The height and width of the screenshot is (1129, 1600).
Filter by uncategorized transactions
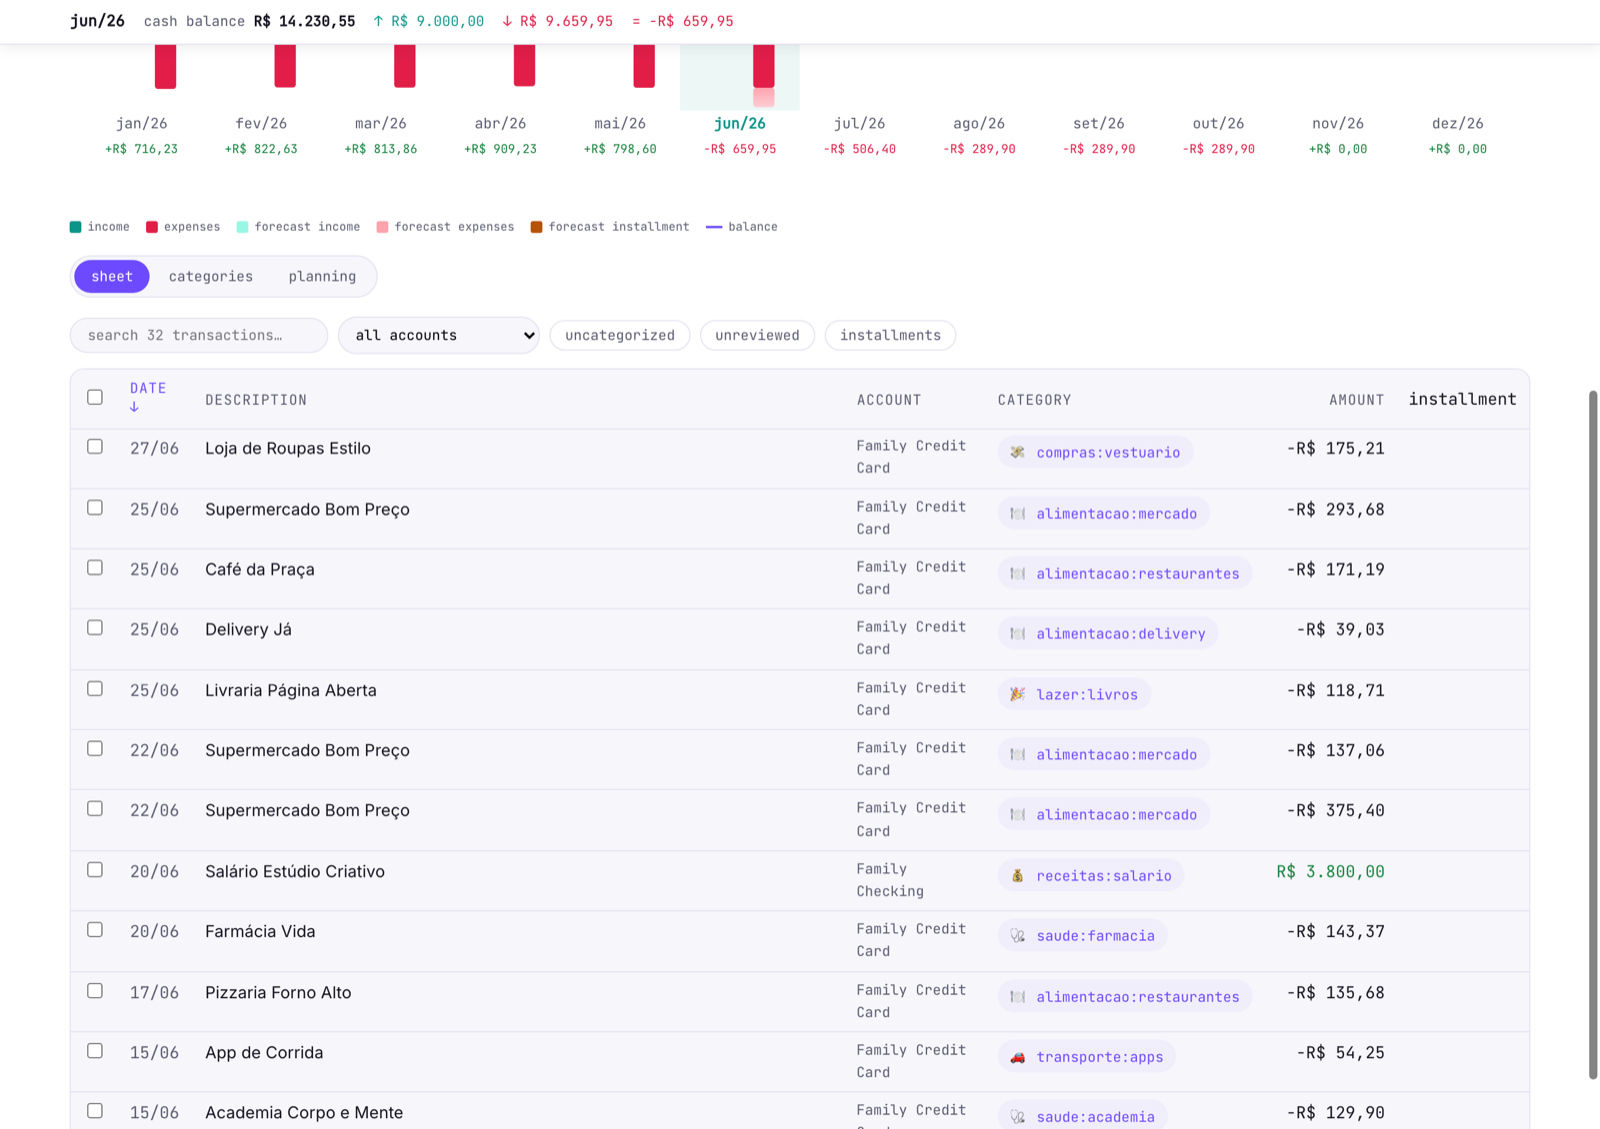point(620,335)
